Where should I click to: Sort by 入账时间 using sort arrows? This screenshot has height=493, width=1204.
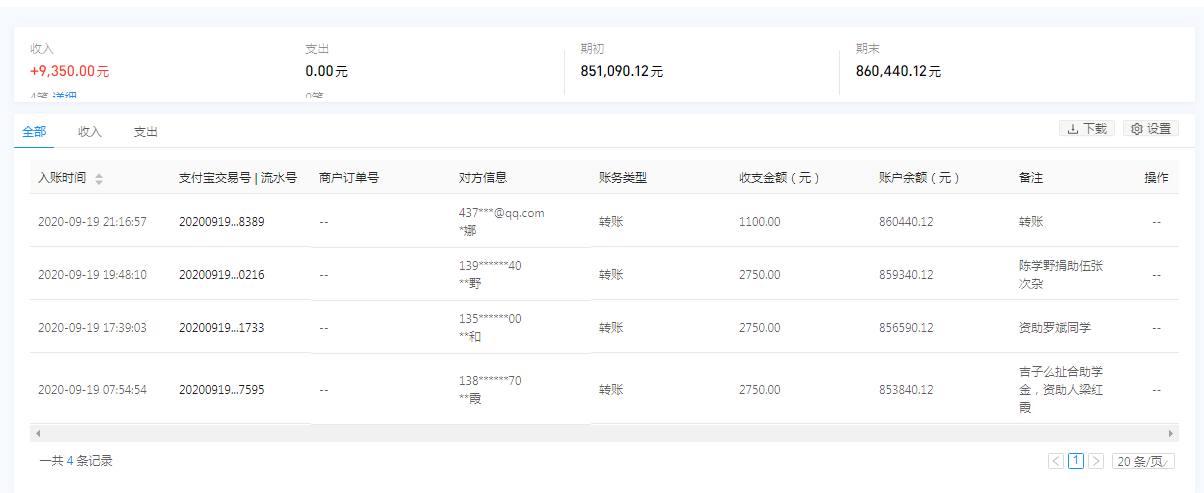pos(99,178)
